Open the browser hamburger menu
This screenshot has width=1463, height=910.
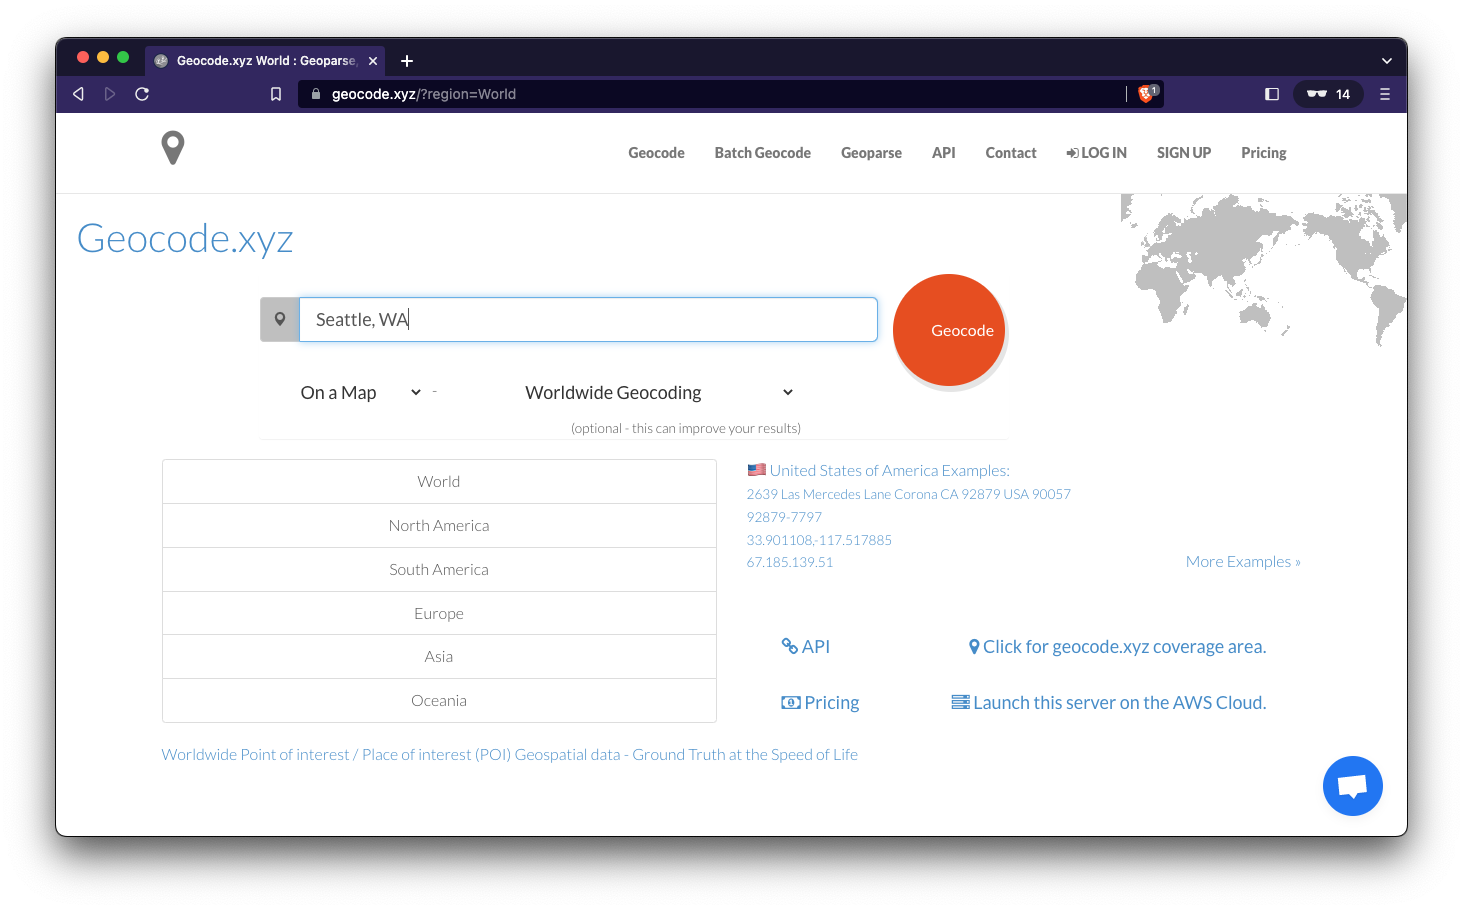[1385, 94]
